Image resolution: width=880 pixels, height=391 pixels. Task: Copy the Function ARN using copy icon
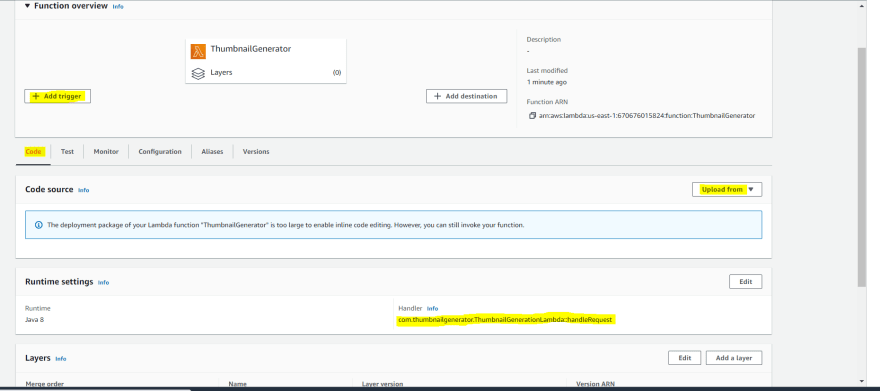click(x=532, y=116)
